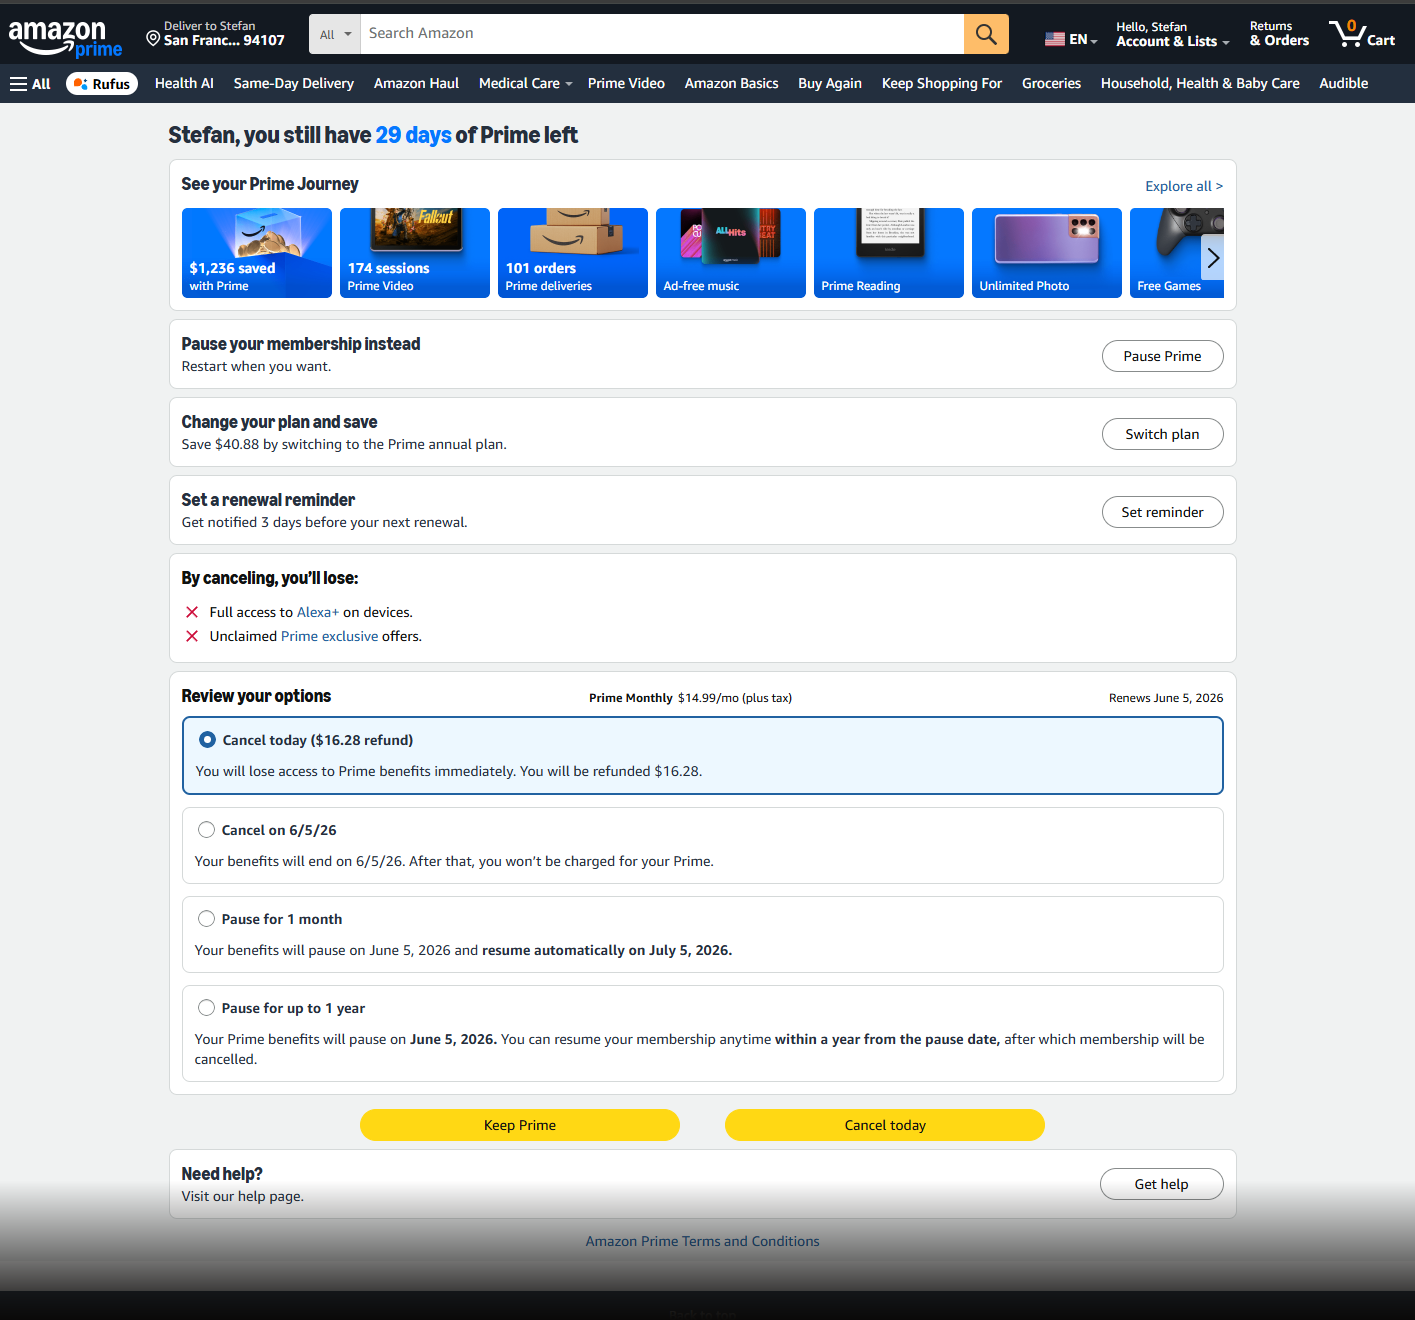
Task: Click the Pause Prime button
Action: (1162, 356)
